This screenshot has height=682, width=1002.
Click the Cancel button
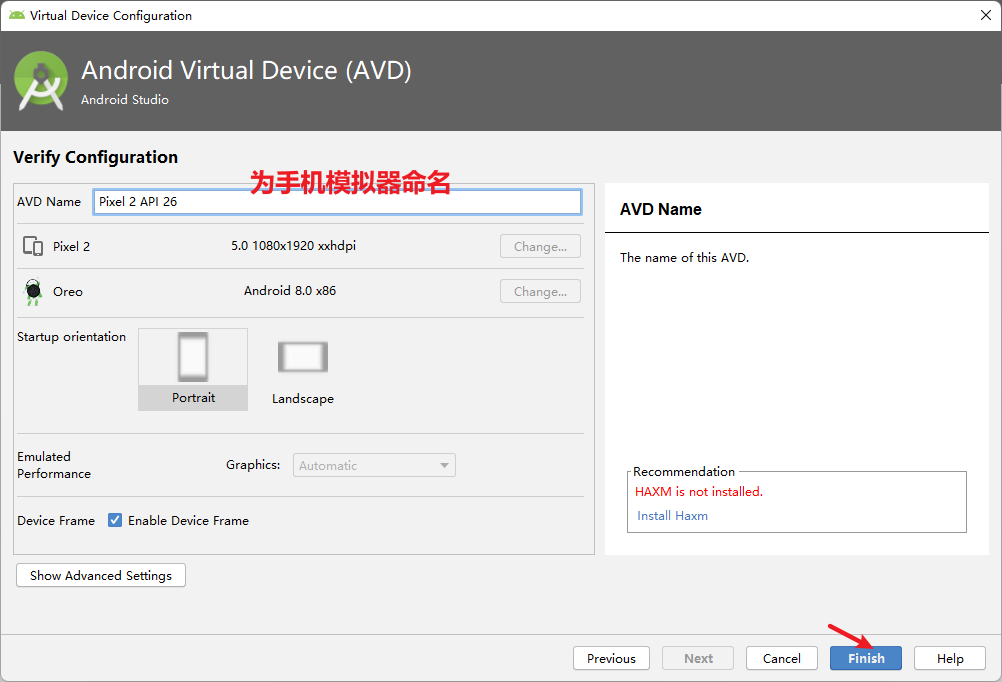781,658
